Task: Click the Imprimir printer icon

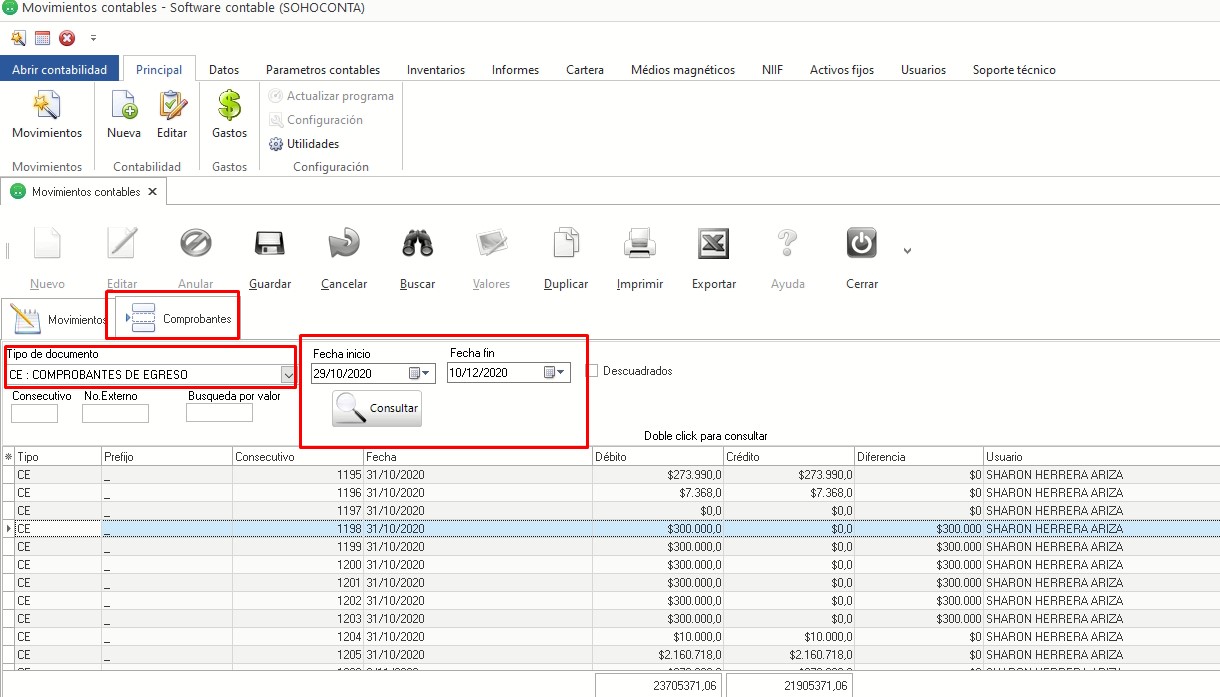Action: click(639, 244)
